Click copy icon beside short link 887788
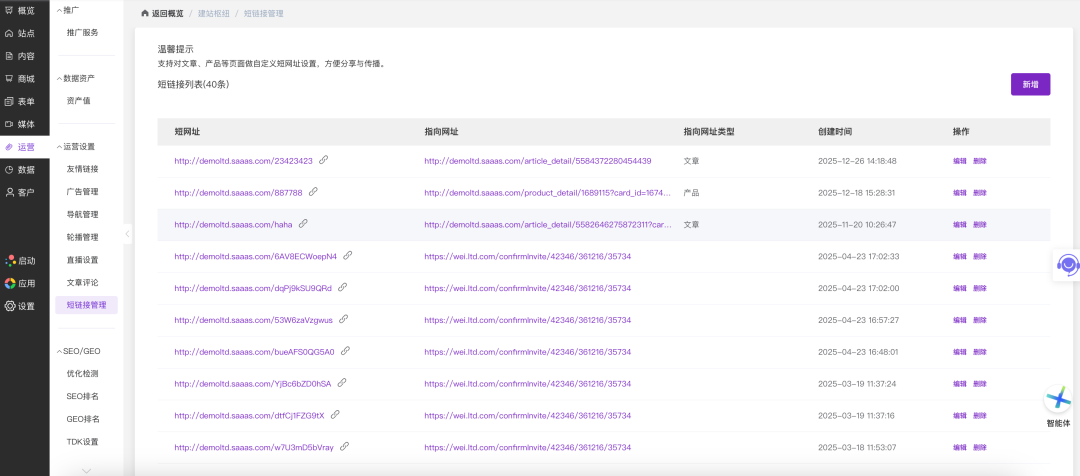 tap(313, 192)
